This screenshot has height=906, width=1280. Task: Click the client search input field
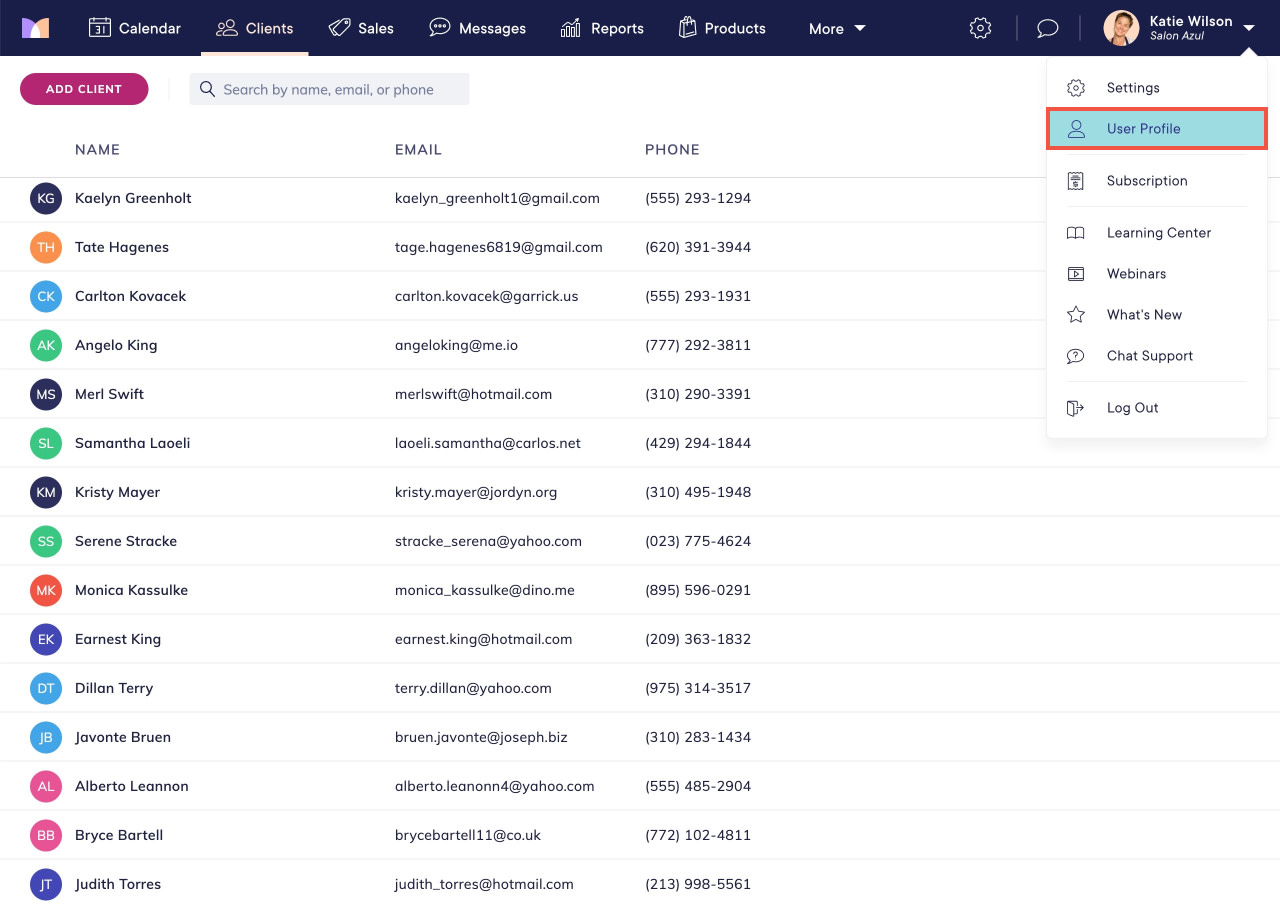(x=330, y=89)
